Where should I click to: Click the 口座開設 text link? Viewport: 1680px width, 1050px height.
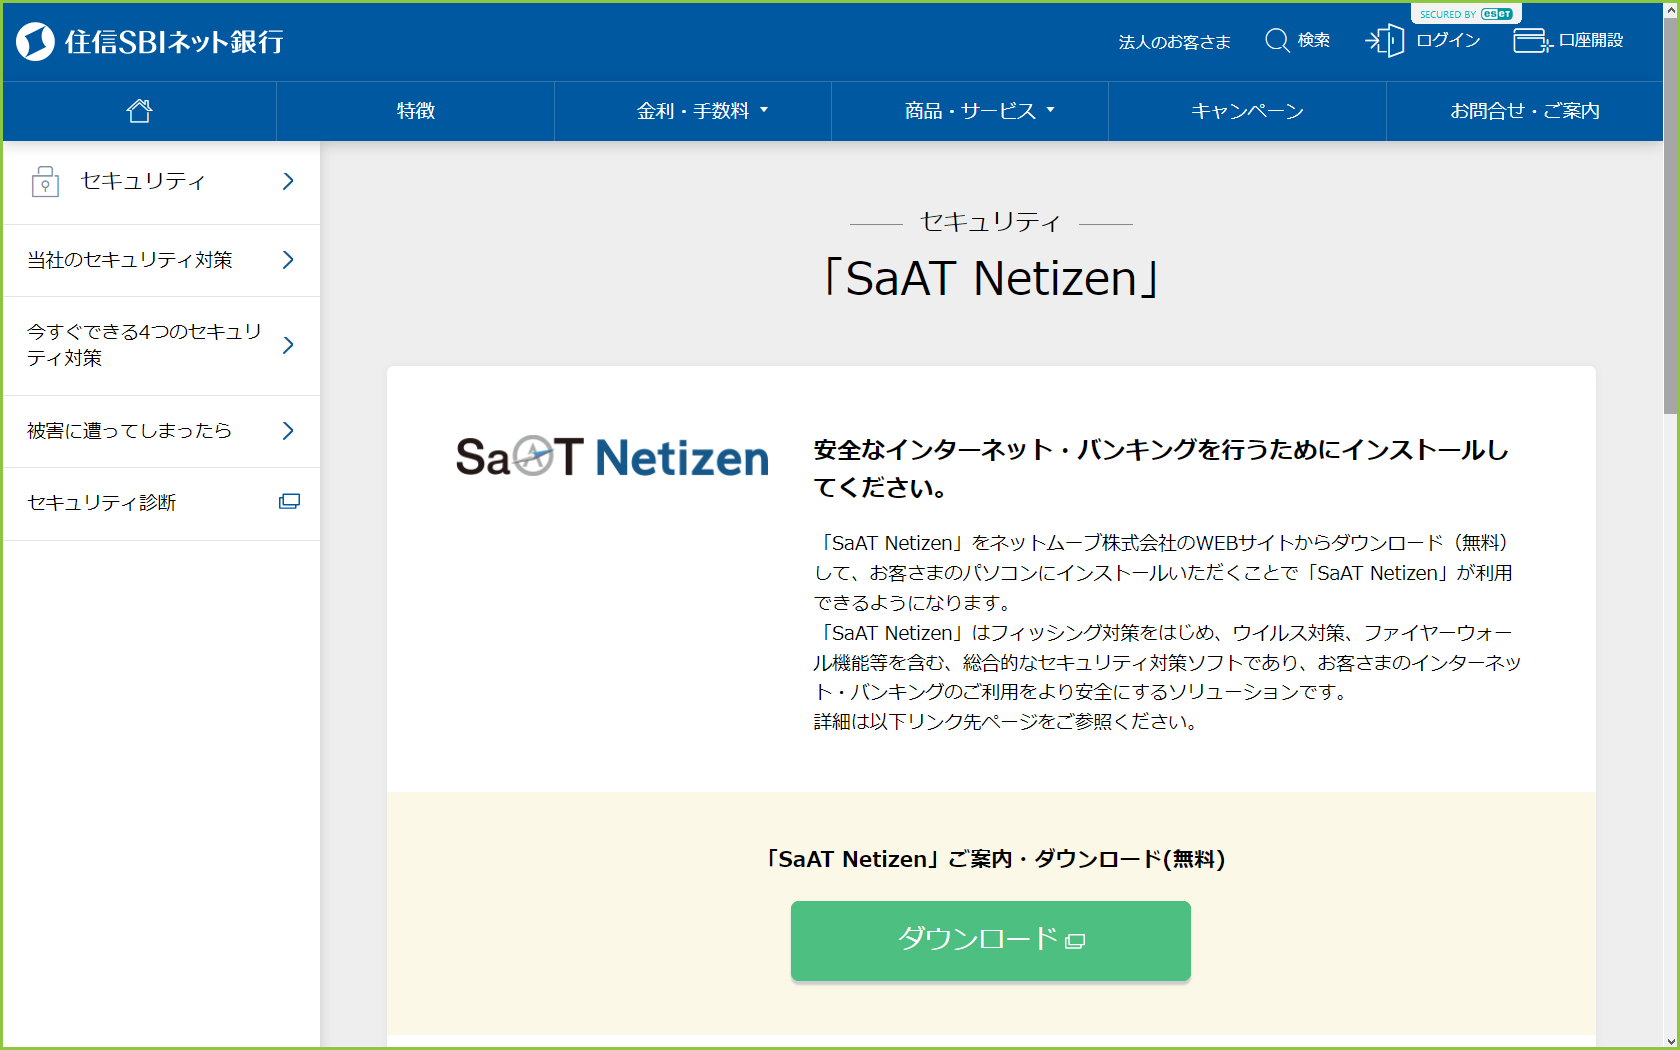point(1591,40)
